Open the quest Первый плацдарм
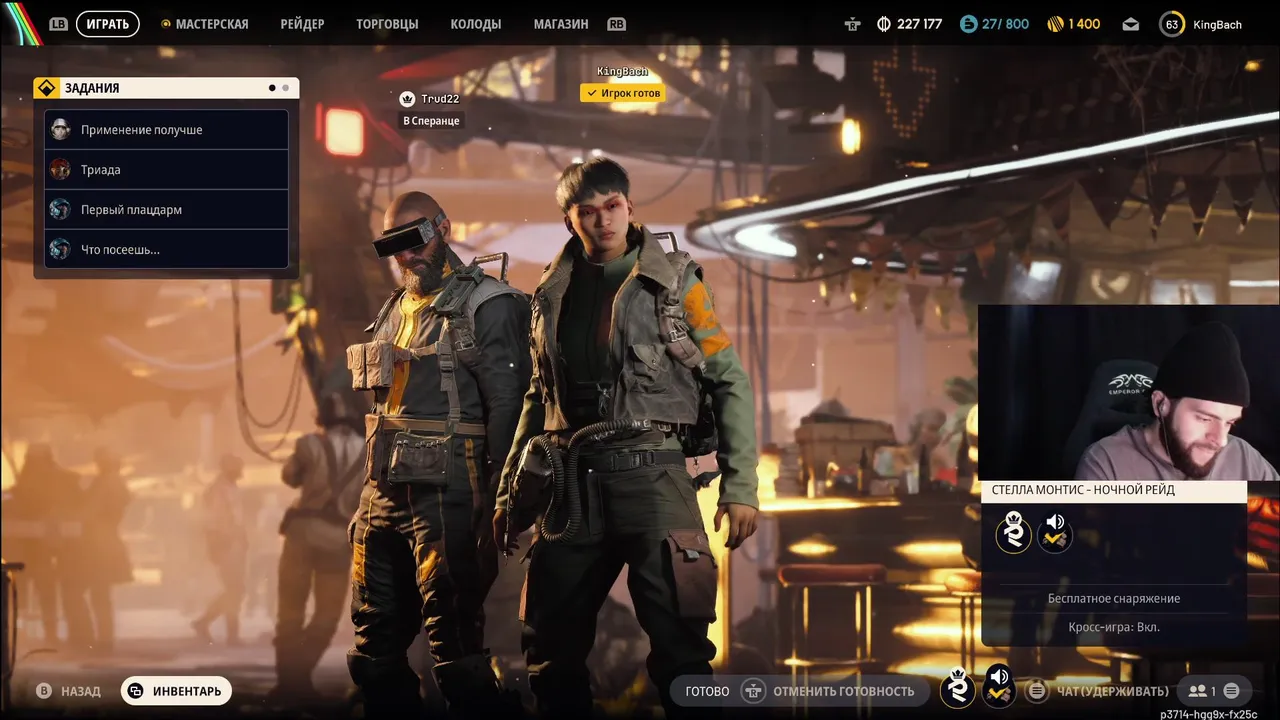The image size is (1280, 720). pyautogui.click(x=166, y=209)
